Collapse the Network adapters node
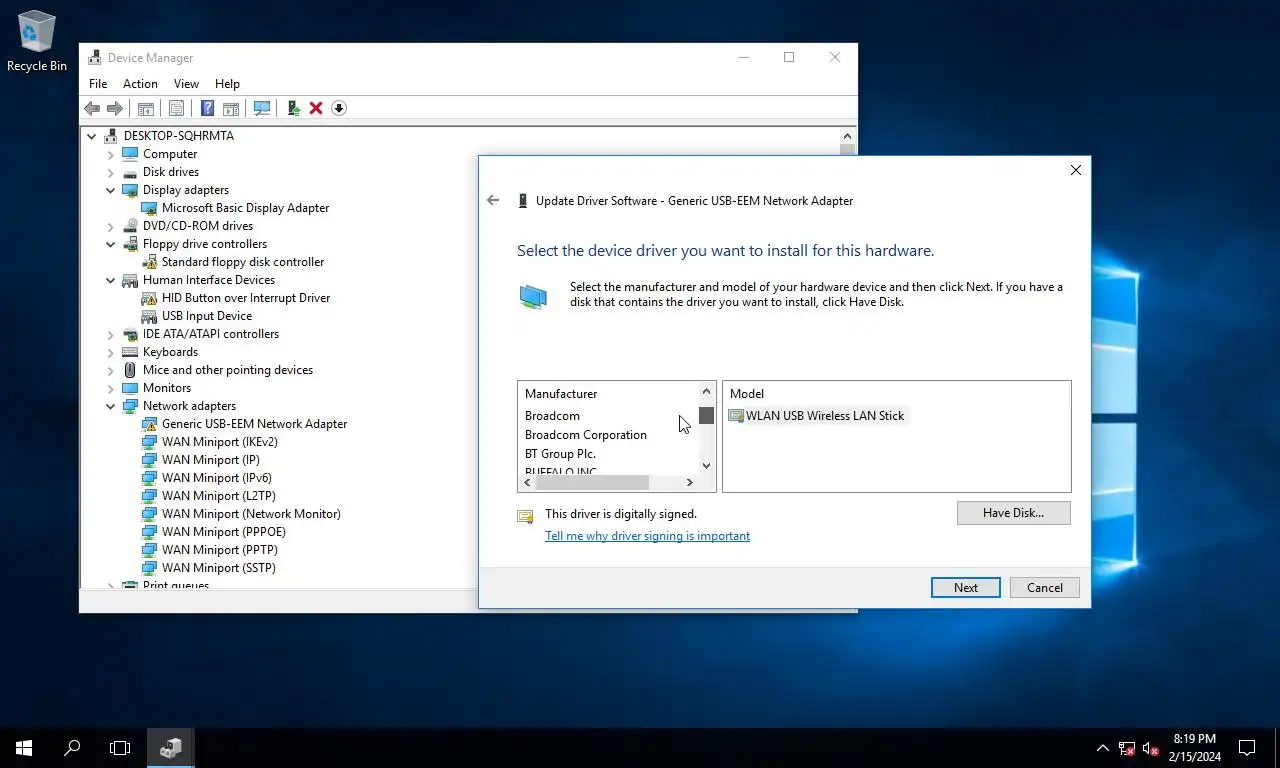 111,406
